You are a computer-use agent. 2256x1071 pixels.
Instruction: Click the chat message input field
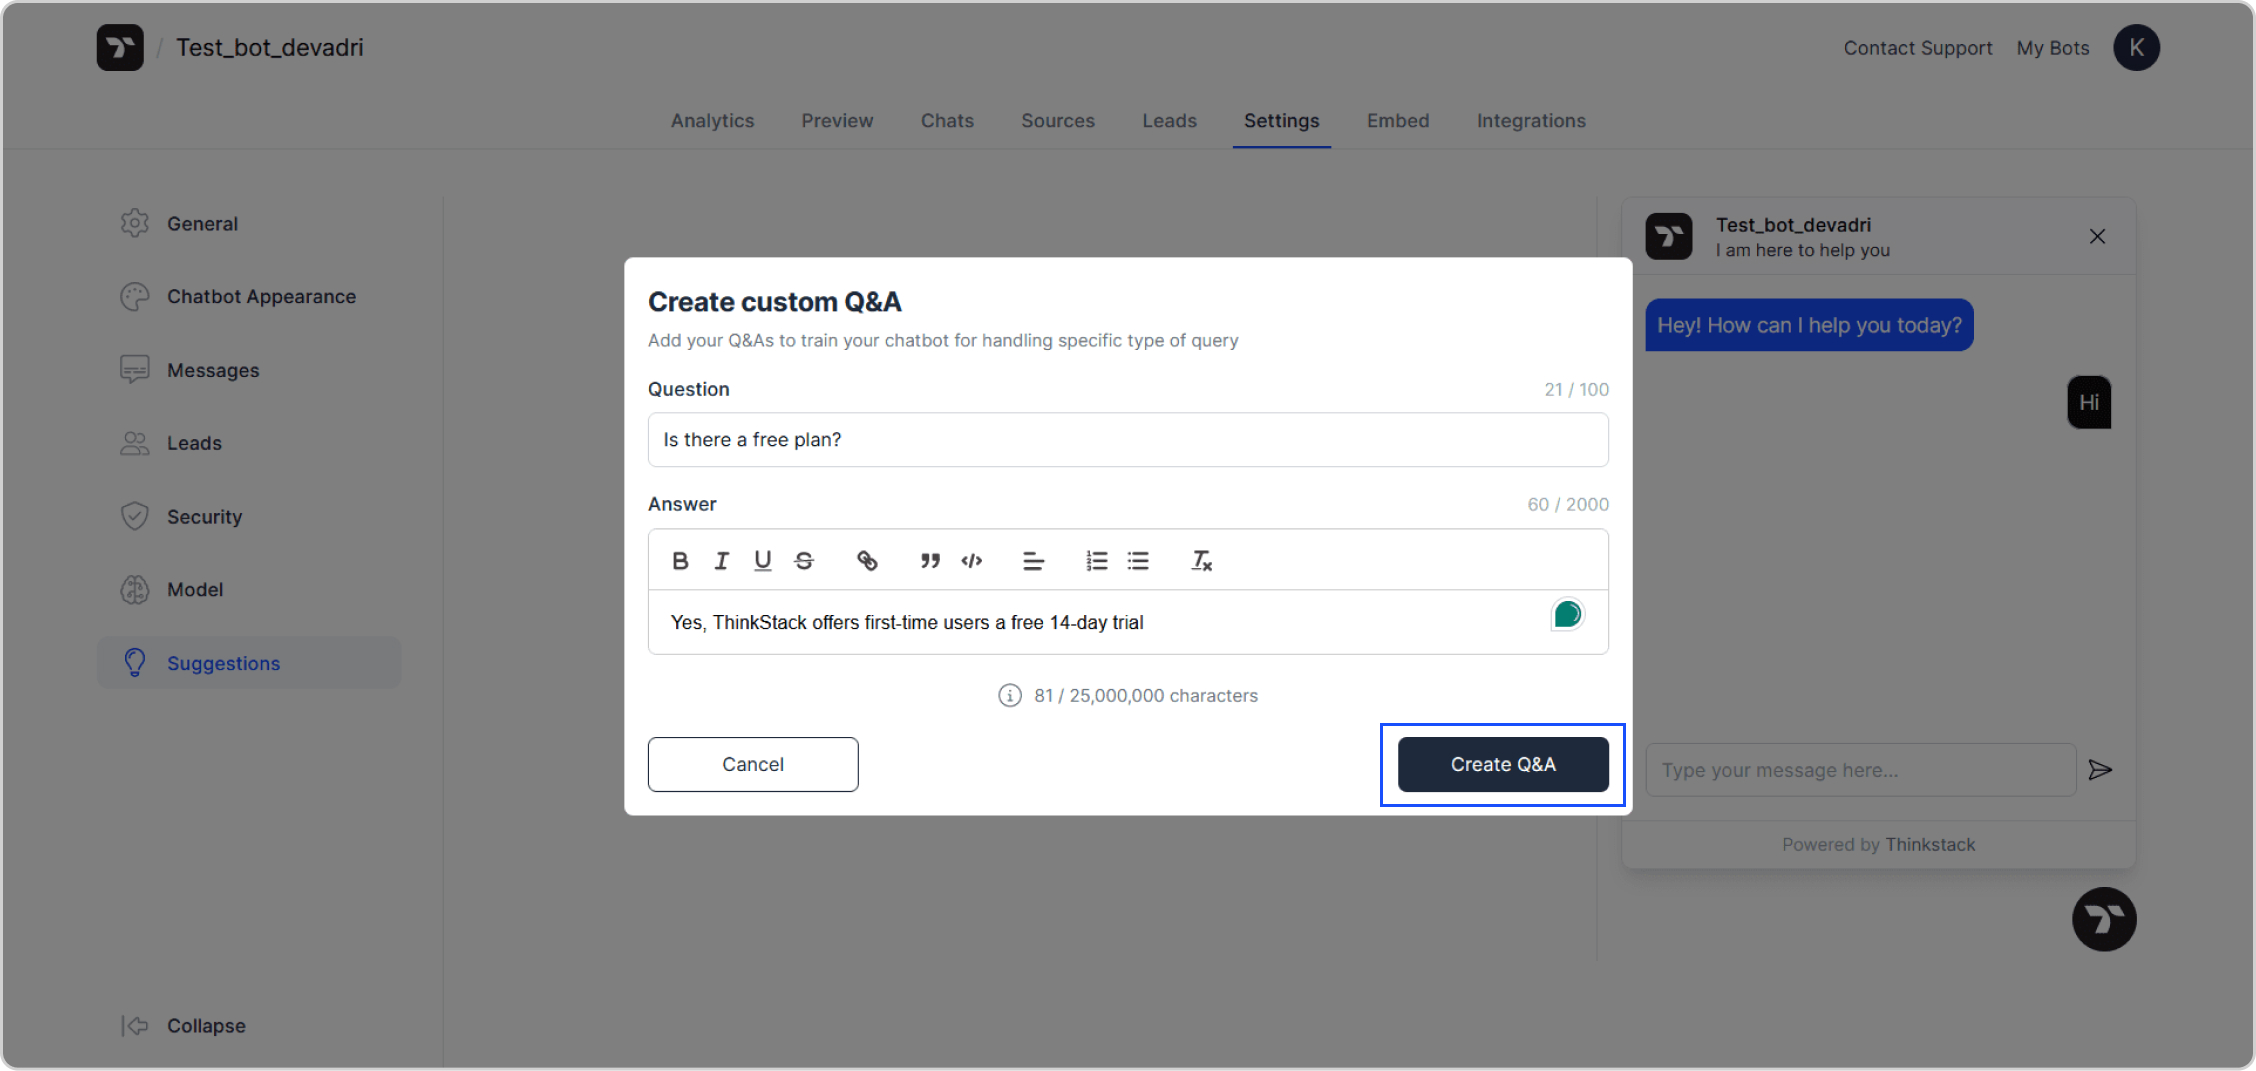pos(1860,770)
